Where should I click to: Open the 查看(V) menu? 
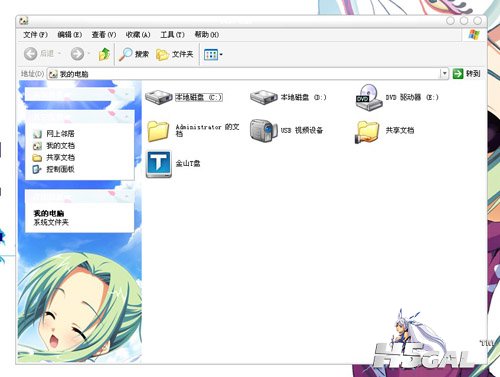(104, 35)
